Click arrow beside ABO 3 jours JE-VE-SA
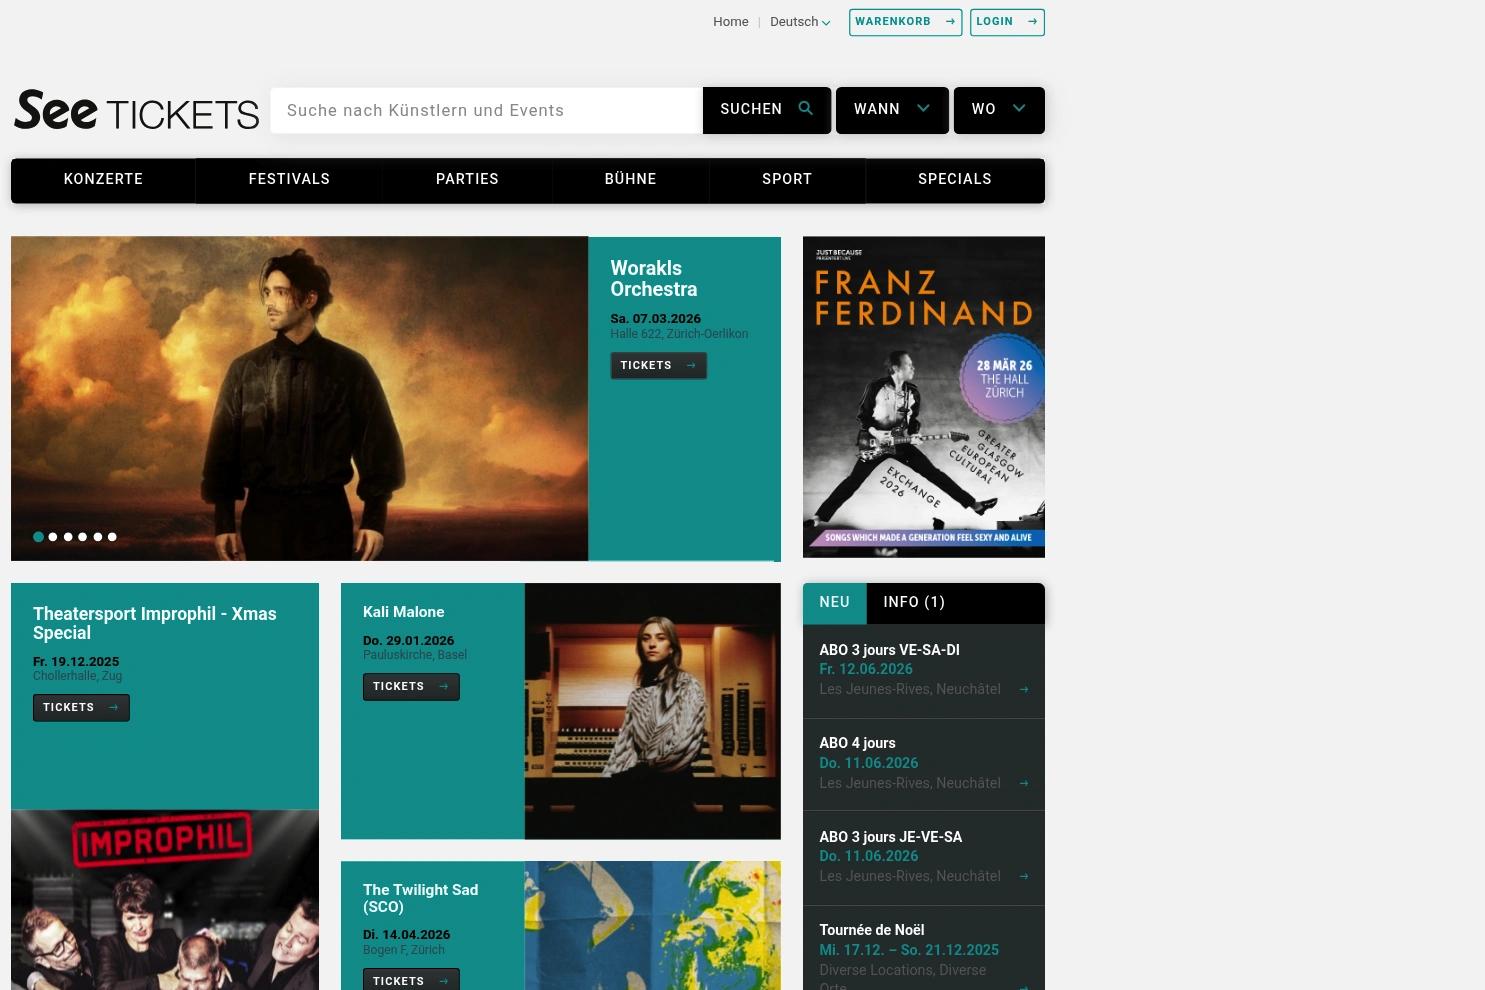This screenshot has height=990, width=1485. click(x=1023, y=876)
